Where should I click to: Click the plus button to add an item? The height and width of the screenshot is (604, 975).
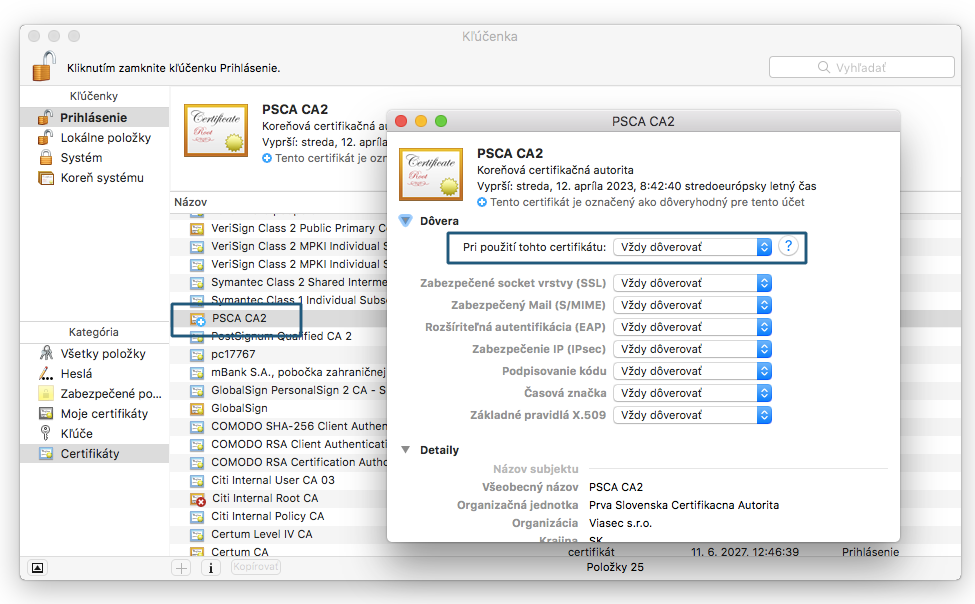click(x=182, y=567)
